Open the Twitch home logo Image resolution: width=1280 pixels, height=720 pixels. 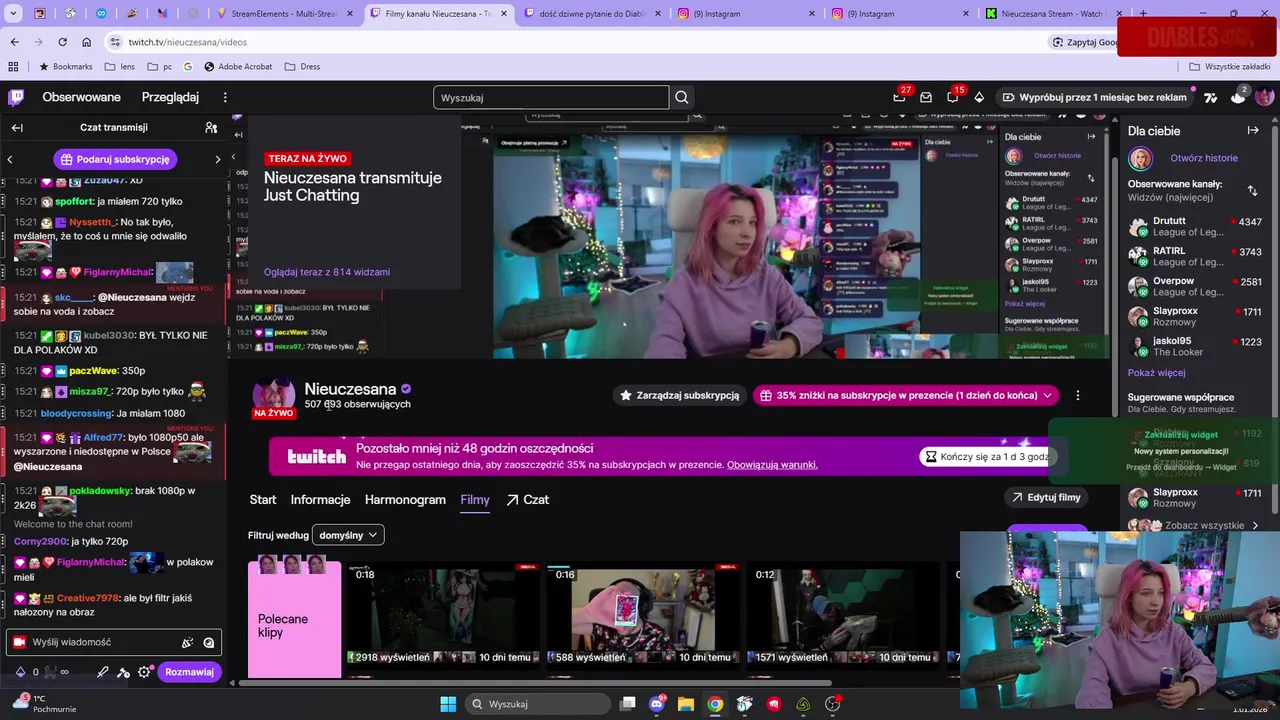(16, 97)
